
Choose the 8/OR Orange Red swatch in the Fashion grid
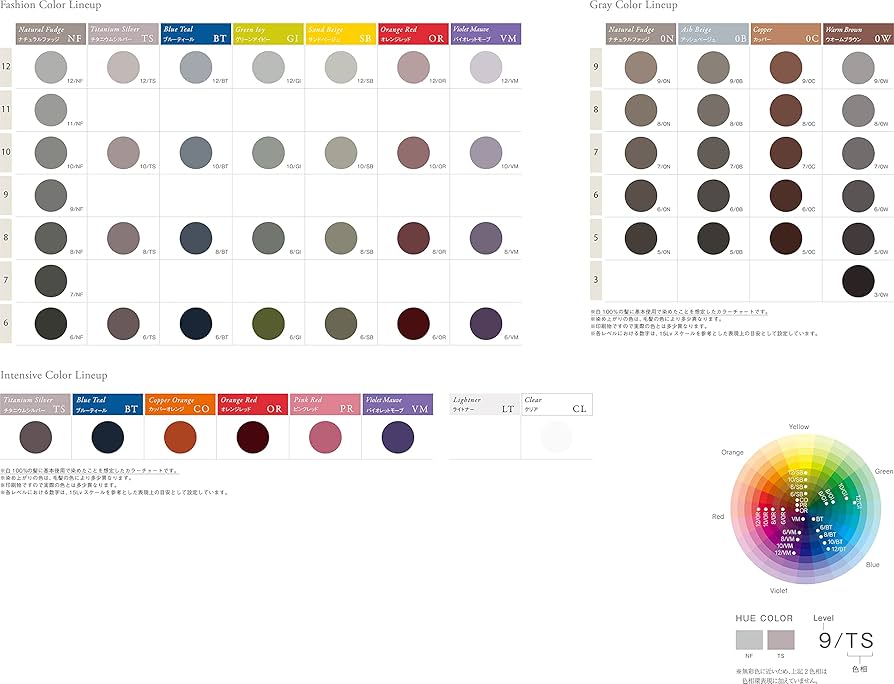[x=412, y=238]
